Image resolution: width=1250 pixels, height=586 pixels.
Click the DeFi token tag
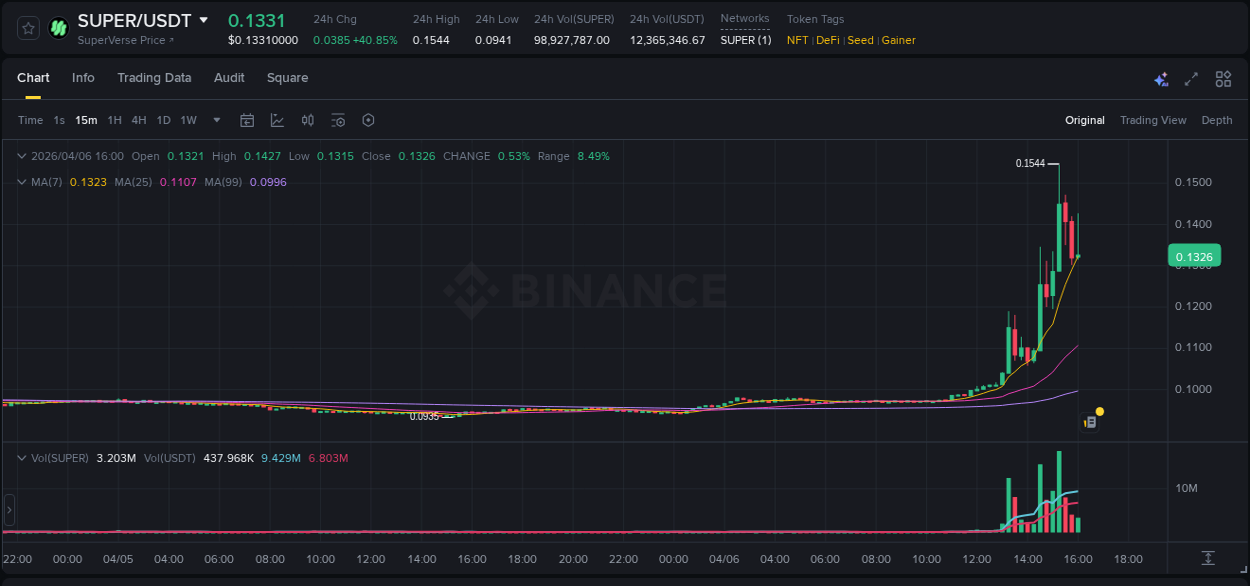[x=827, y=40]
